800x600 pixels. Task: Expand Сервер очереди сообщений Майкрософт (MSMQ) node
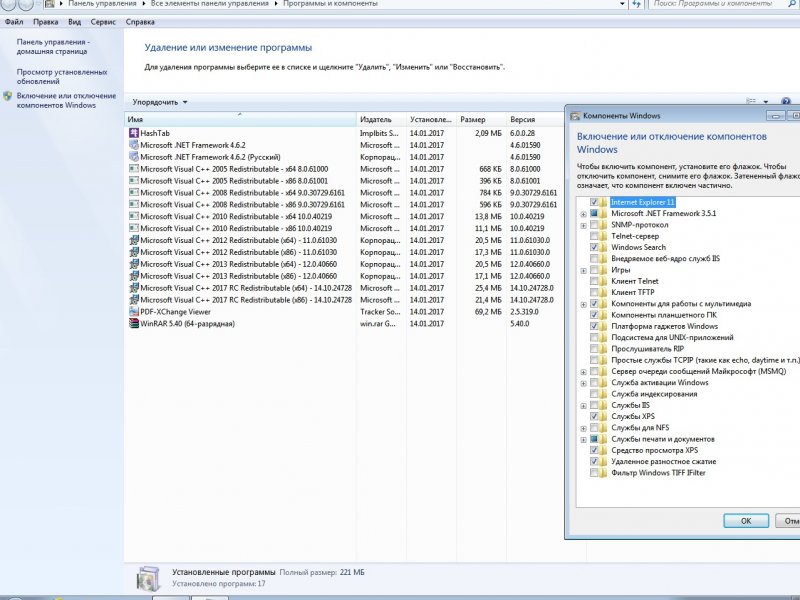coord(584,372)
